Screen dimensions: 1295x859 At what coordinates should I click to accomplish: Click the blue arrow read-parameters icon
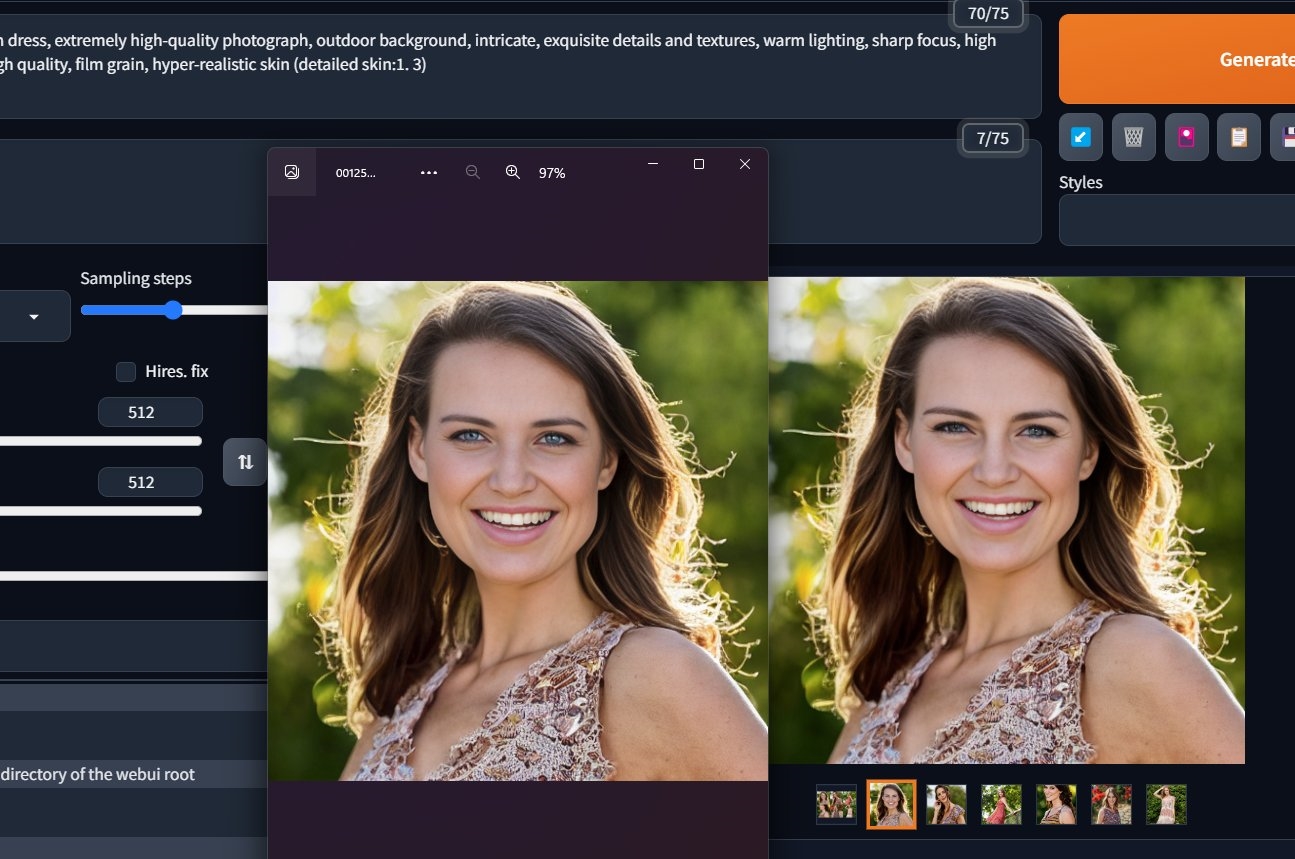(x=1080, y=137)
